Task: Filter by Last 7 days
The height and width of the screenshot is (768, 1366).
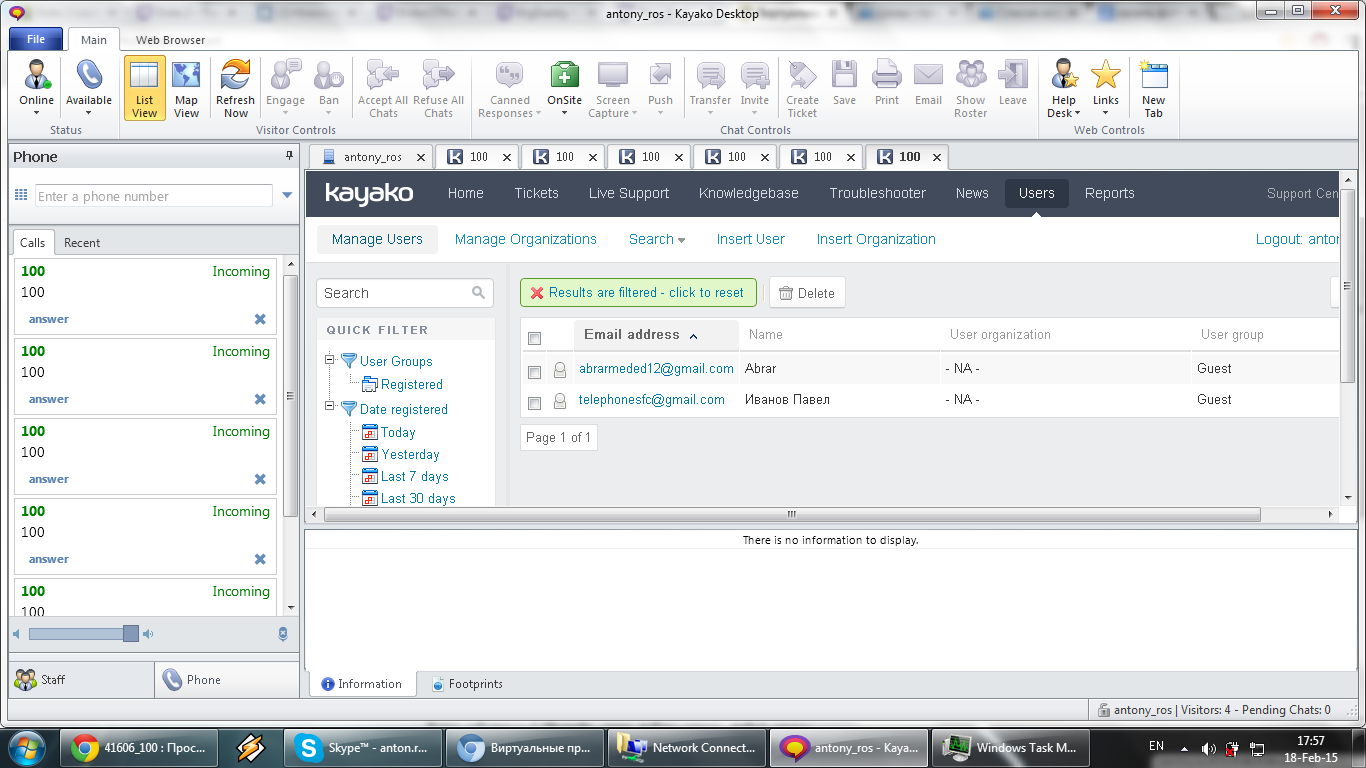Action: coord(414,476)
